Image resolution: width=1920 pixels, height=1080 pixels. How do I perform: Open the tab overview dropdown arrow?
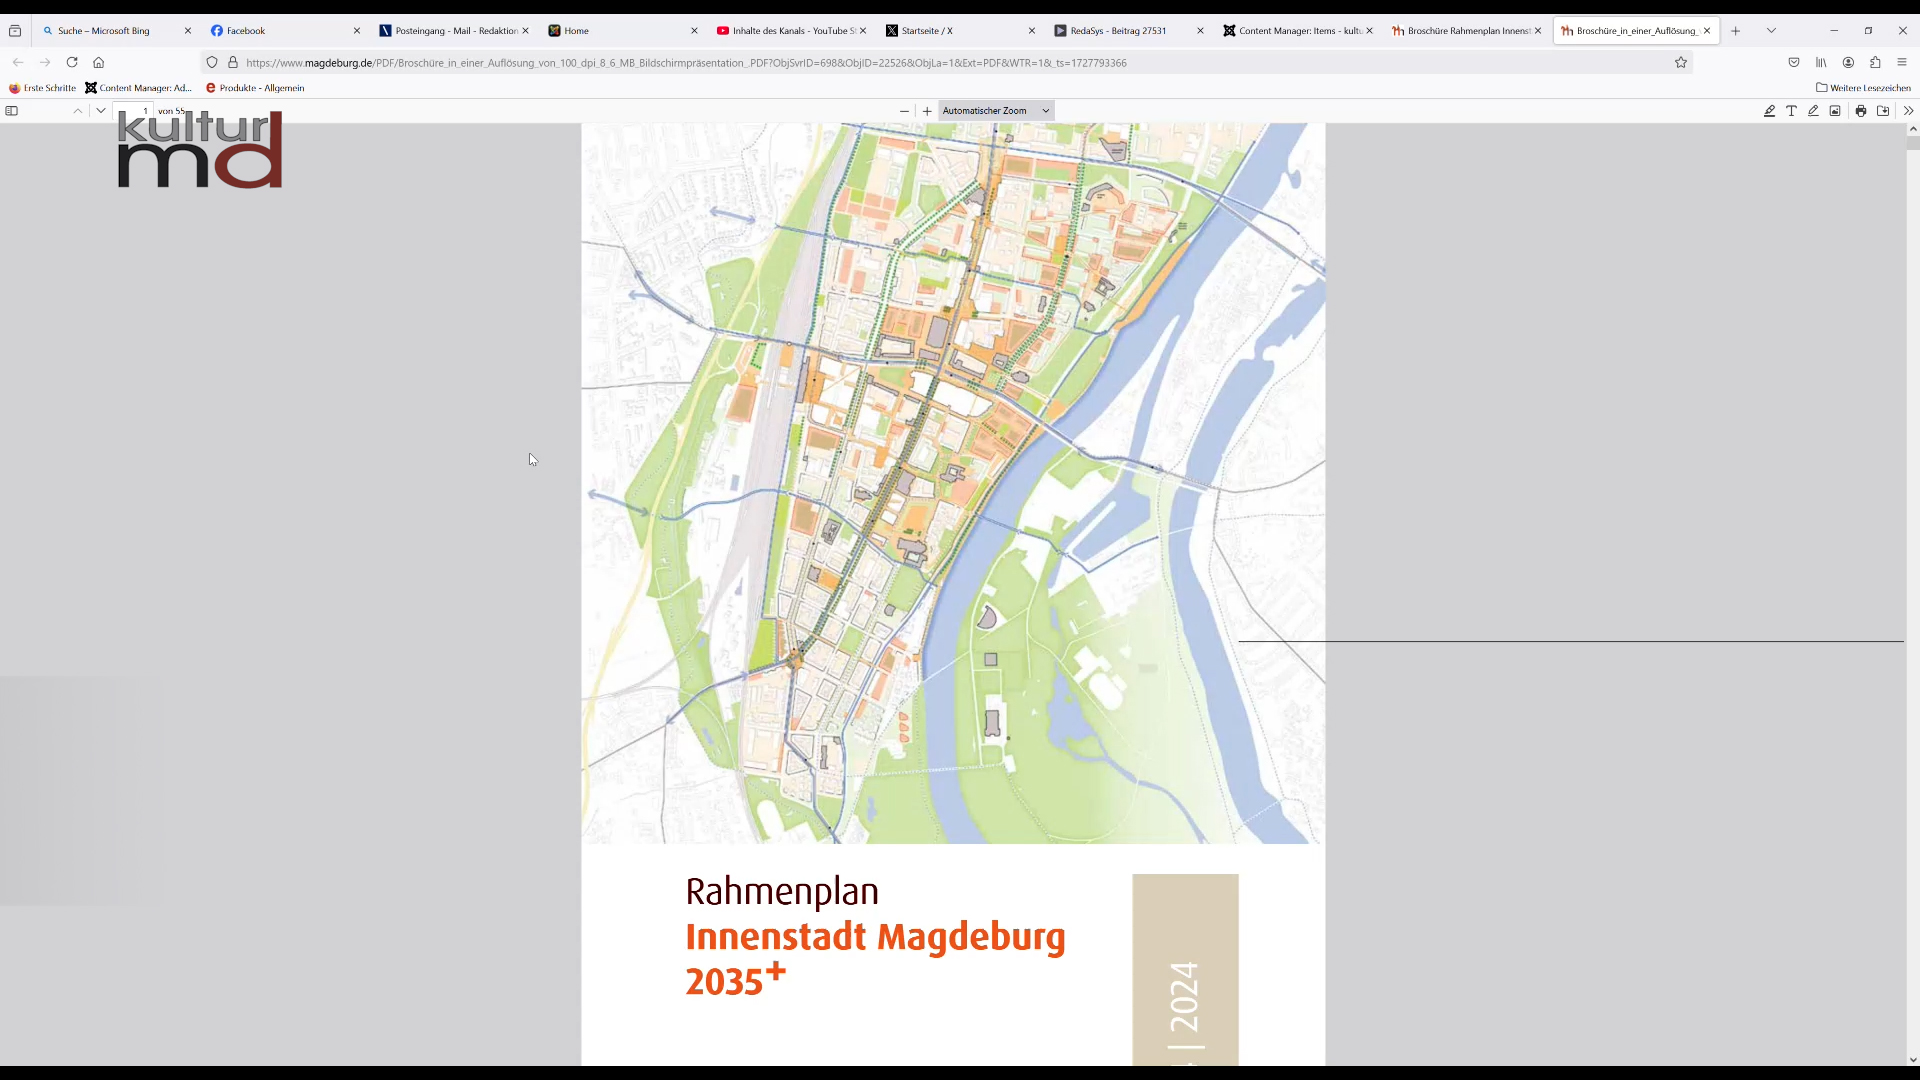(x=1771, y=30)
